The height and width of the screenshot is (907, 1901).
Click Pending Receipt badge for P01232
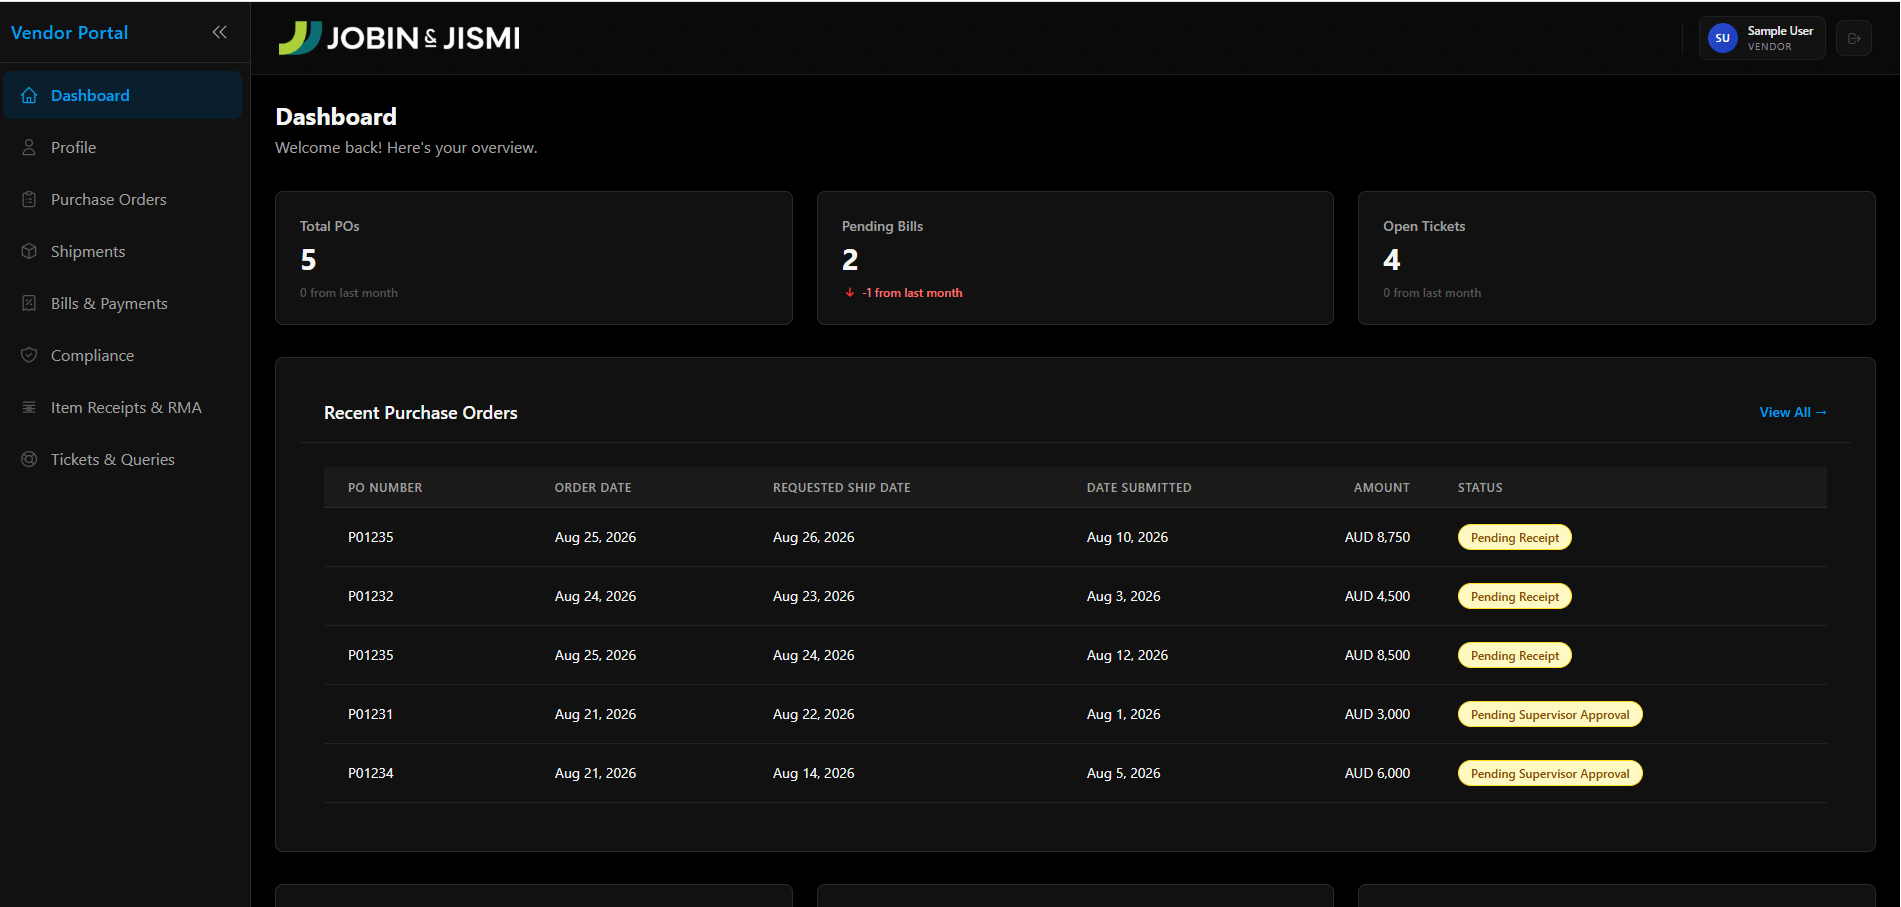point(1515,596)
